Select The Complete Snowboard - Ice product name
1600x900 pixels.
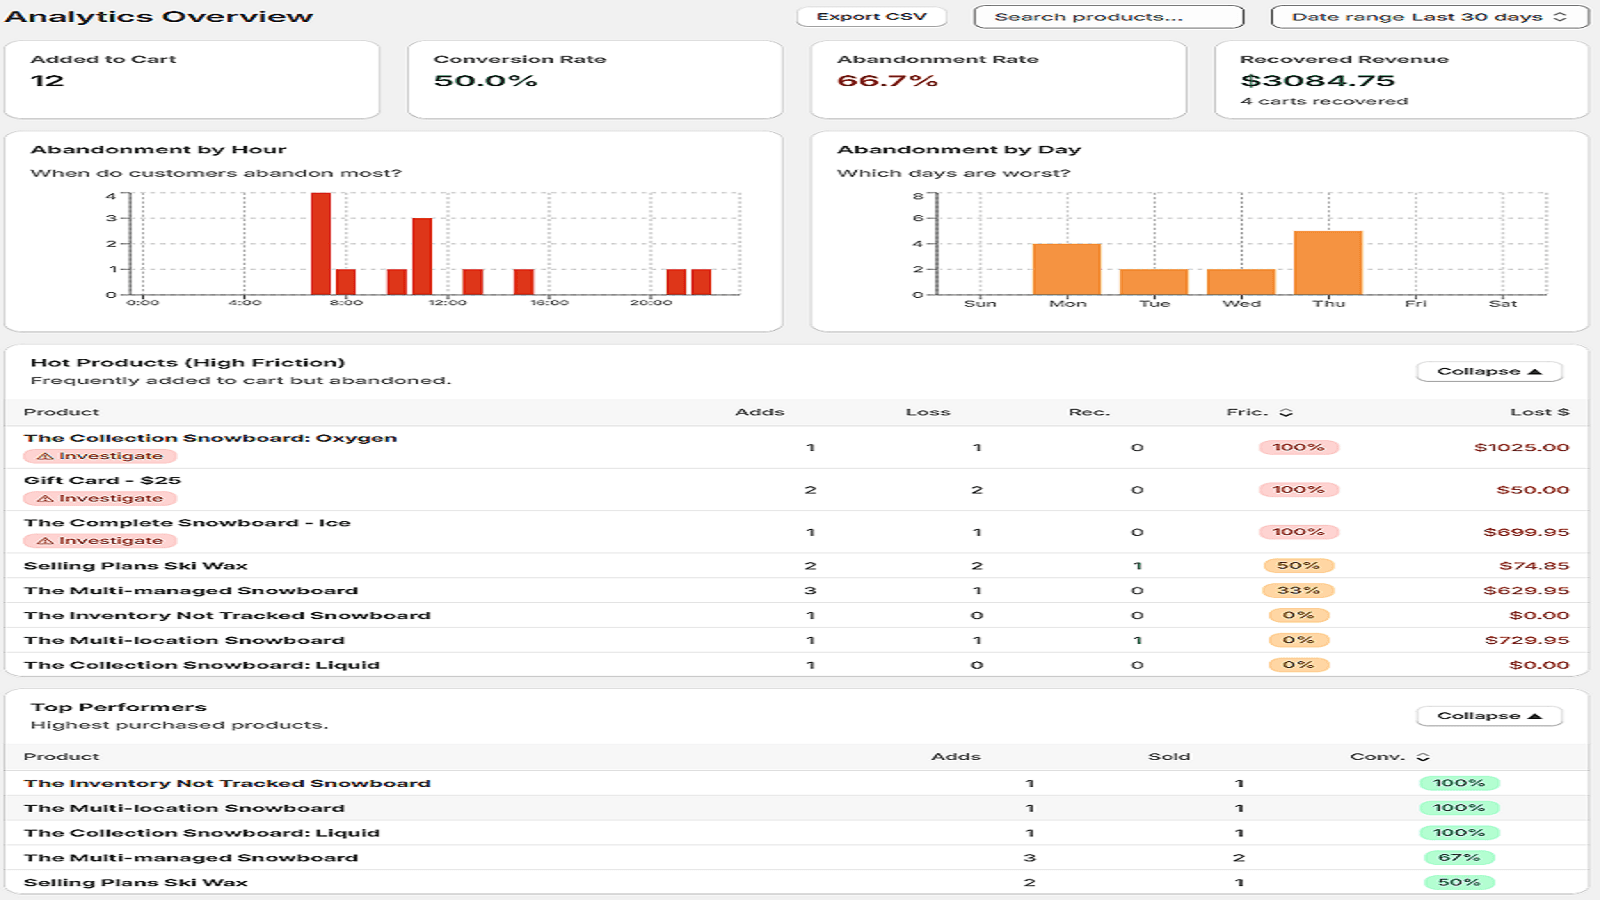coord(187,523)
